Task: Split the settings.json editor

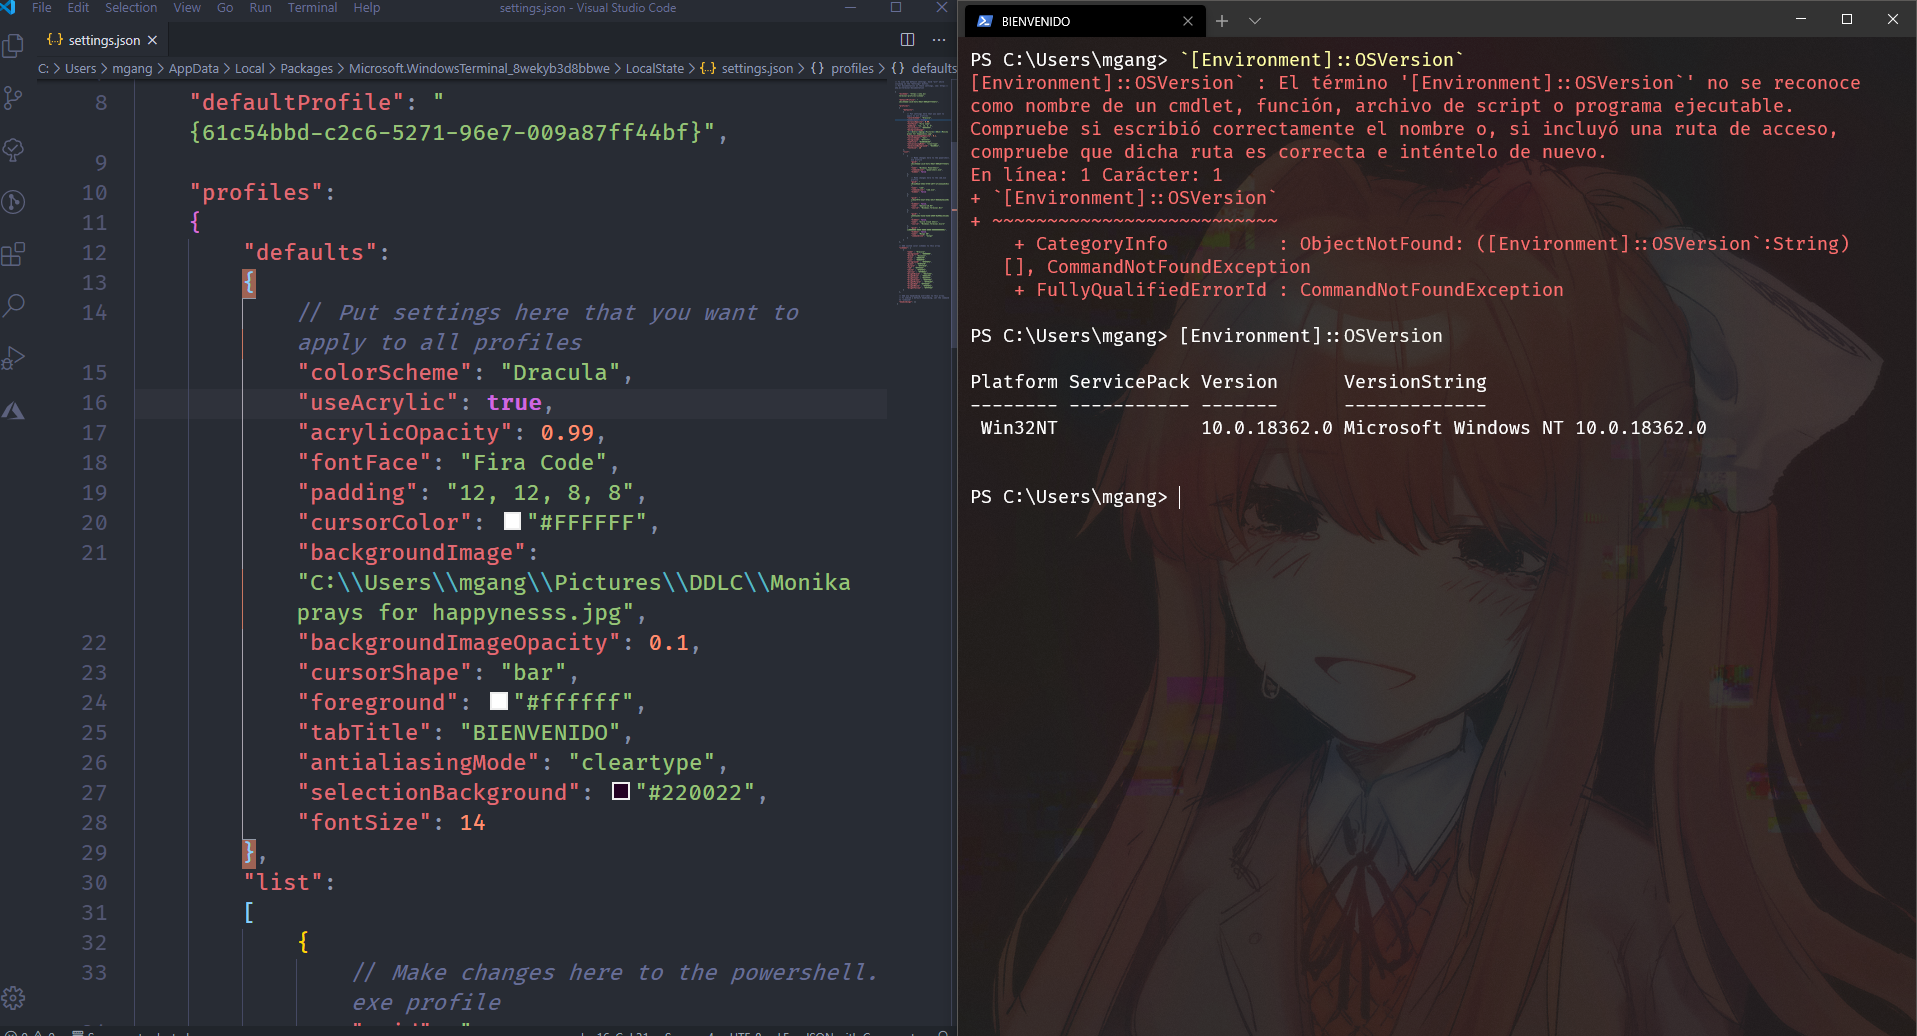Action: [906, 39]
